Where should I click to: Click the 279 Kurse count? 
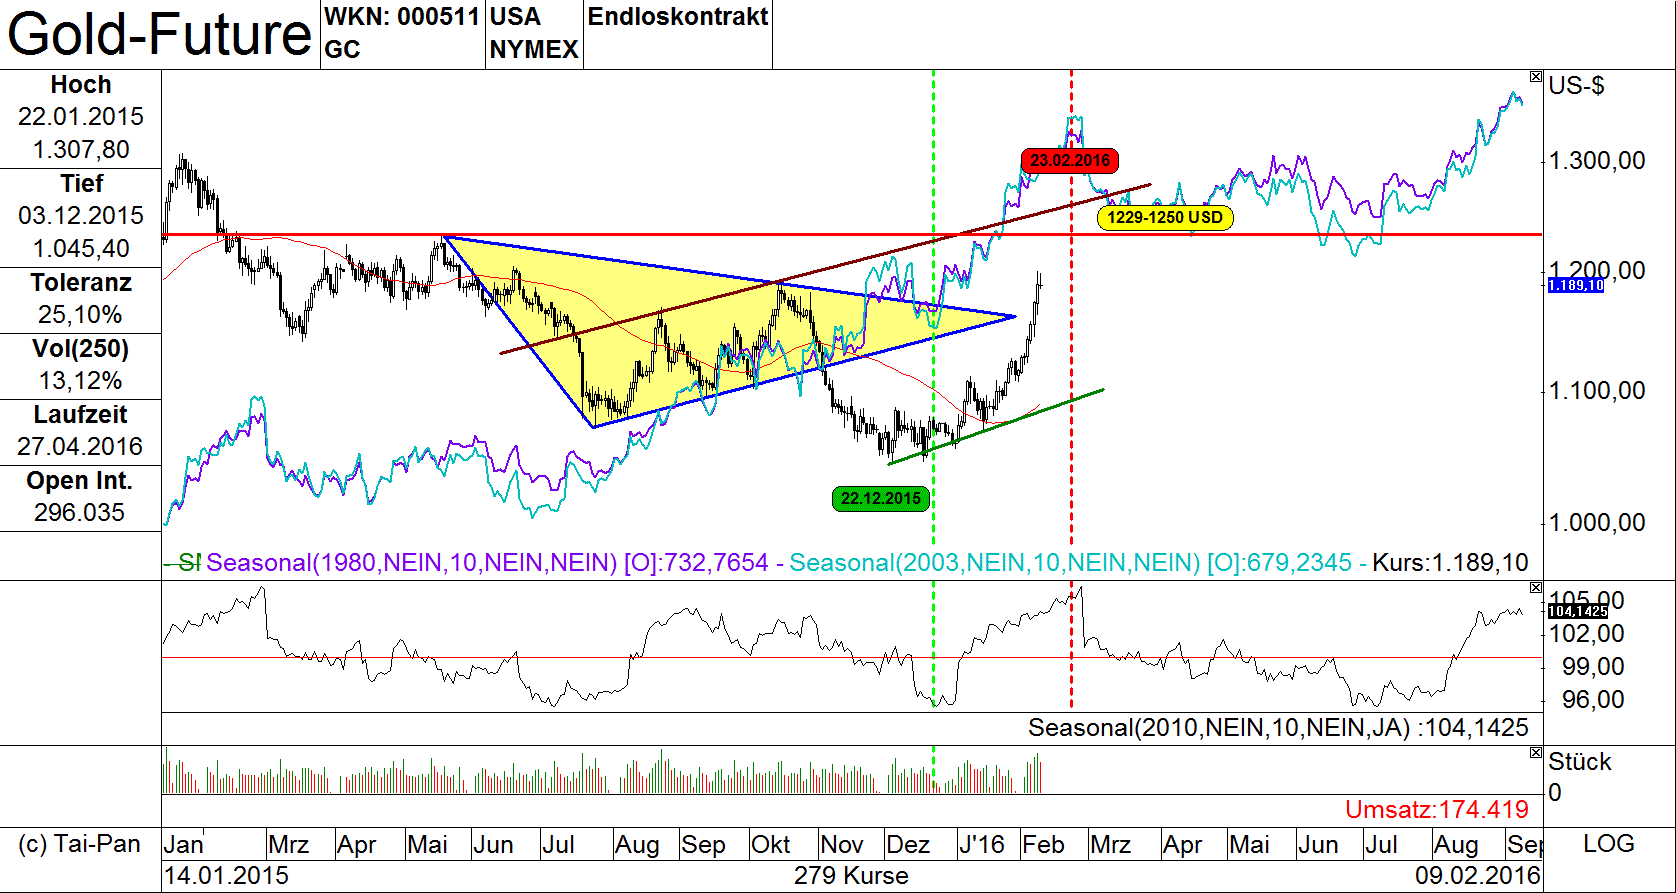(x=851, y=876)
